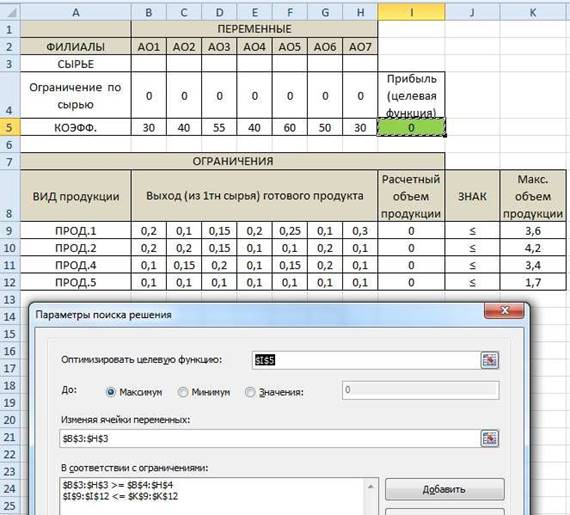The height and width of the screenshot is (515, 570).
Task: Select the Максимум radio button
Action: click(x=111, y=392)
